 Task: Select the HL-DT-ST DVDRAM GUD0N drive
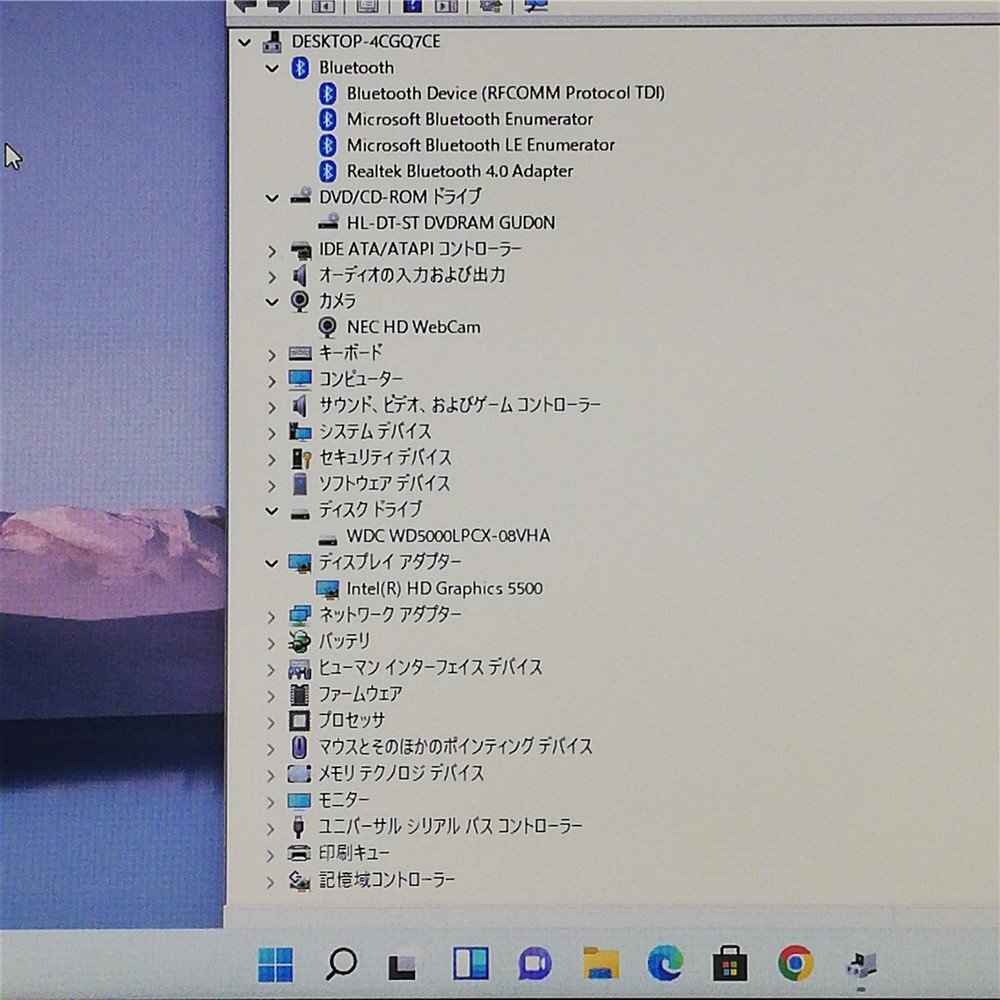click(439, 222)
